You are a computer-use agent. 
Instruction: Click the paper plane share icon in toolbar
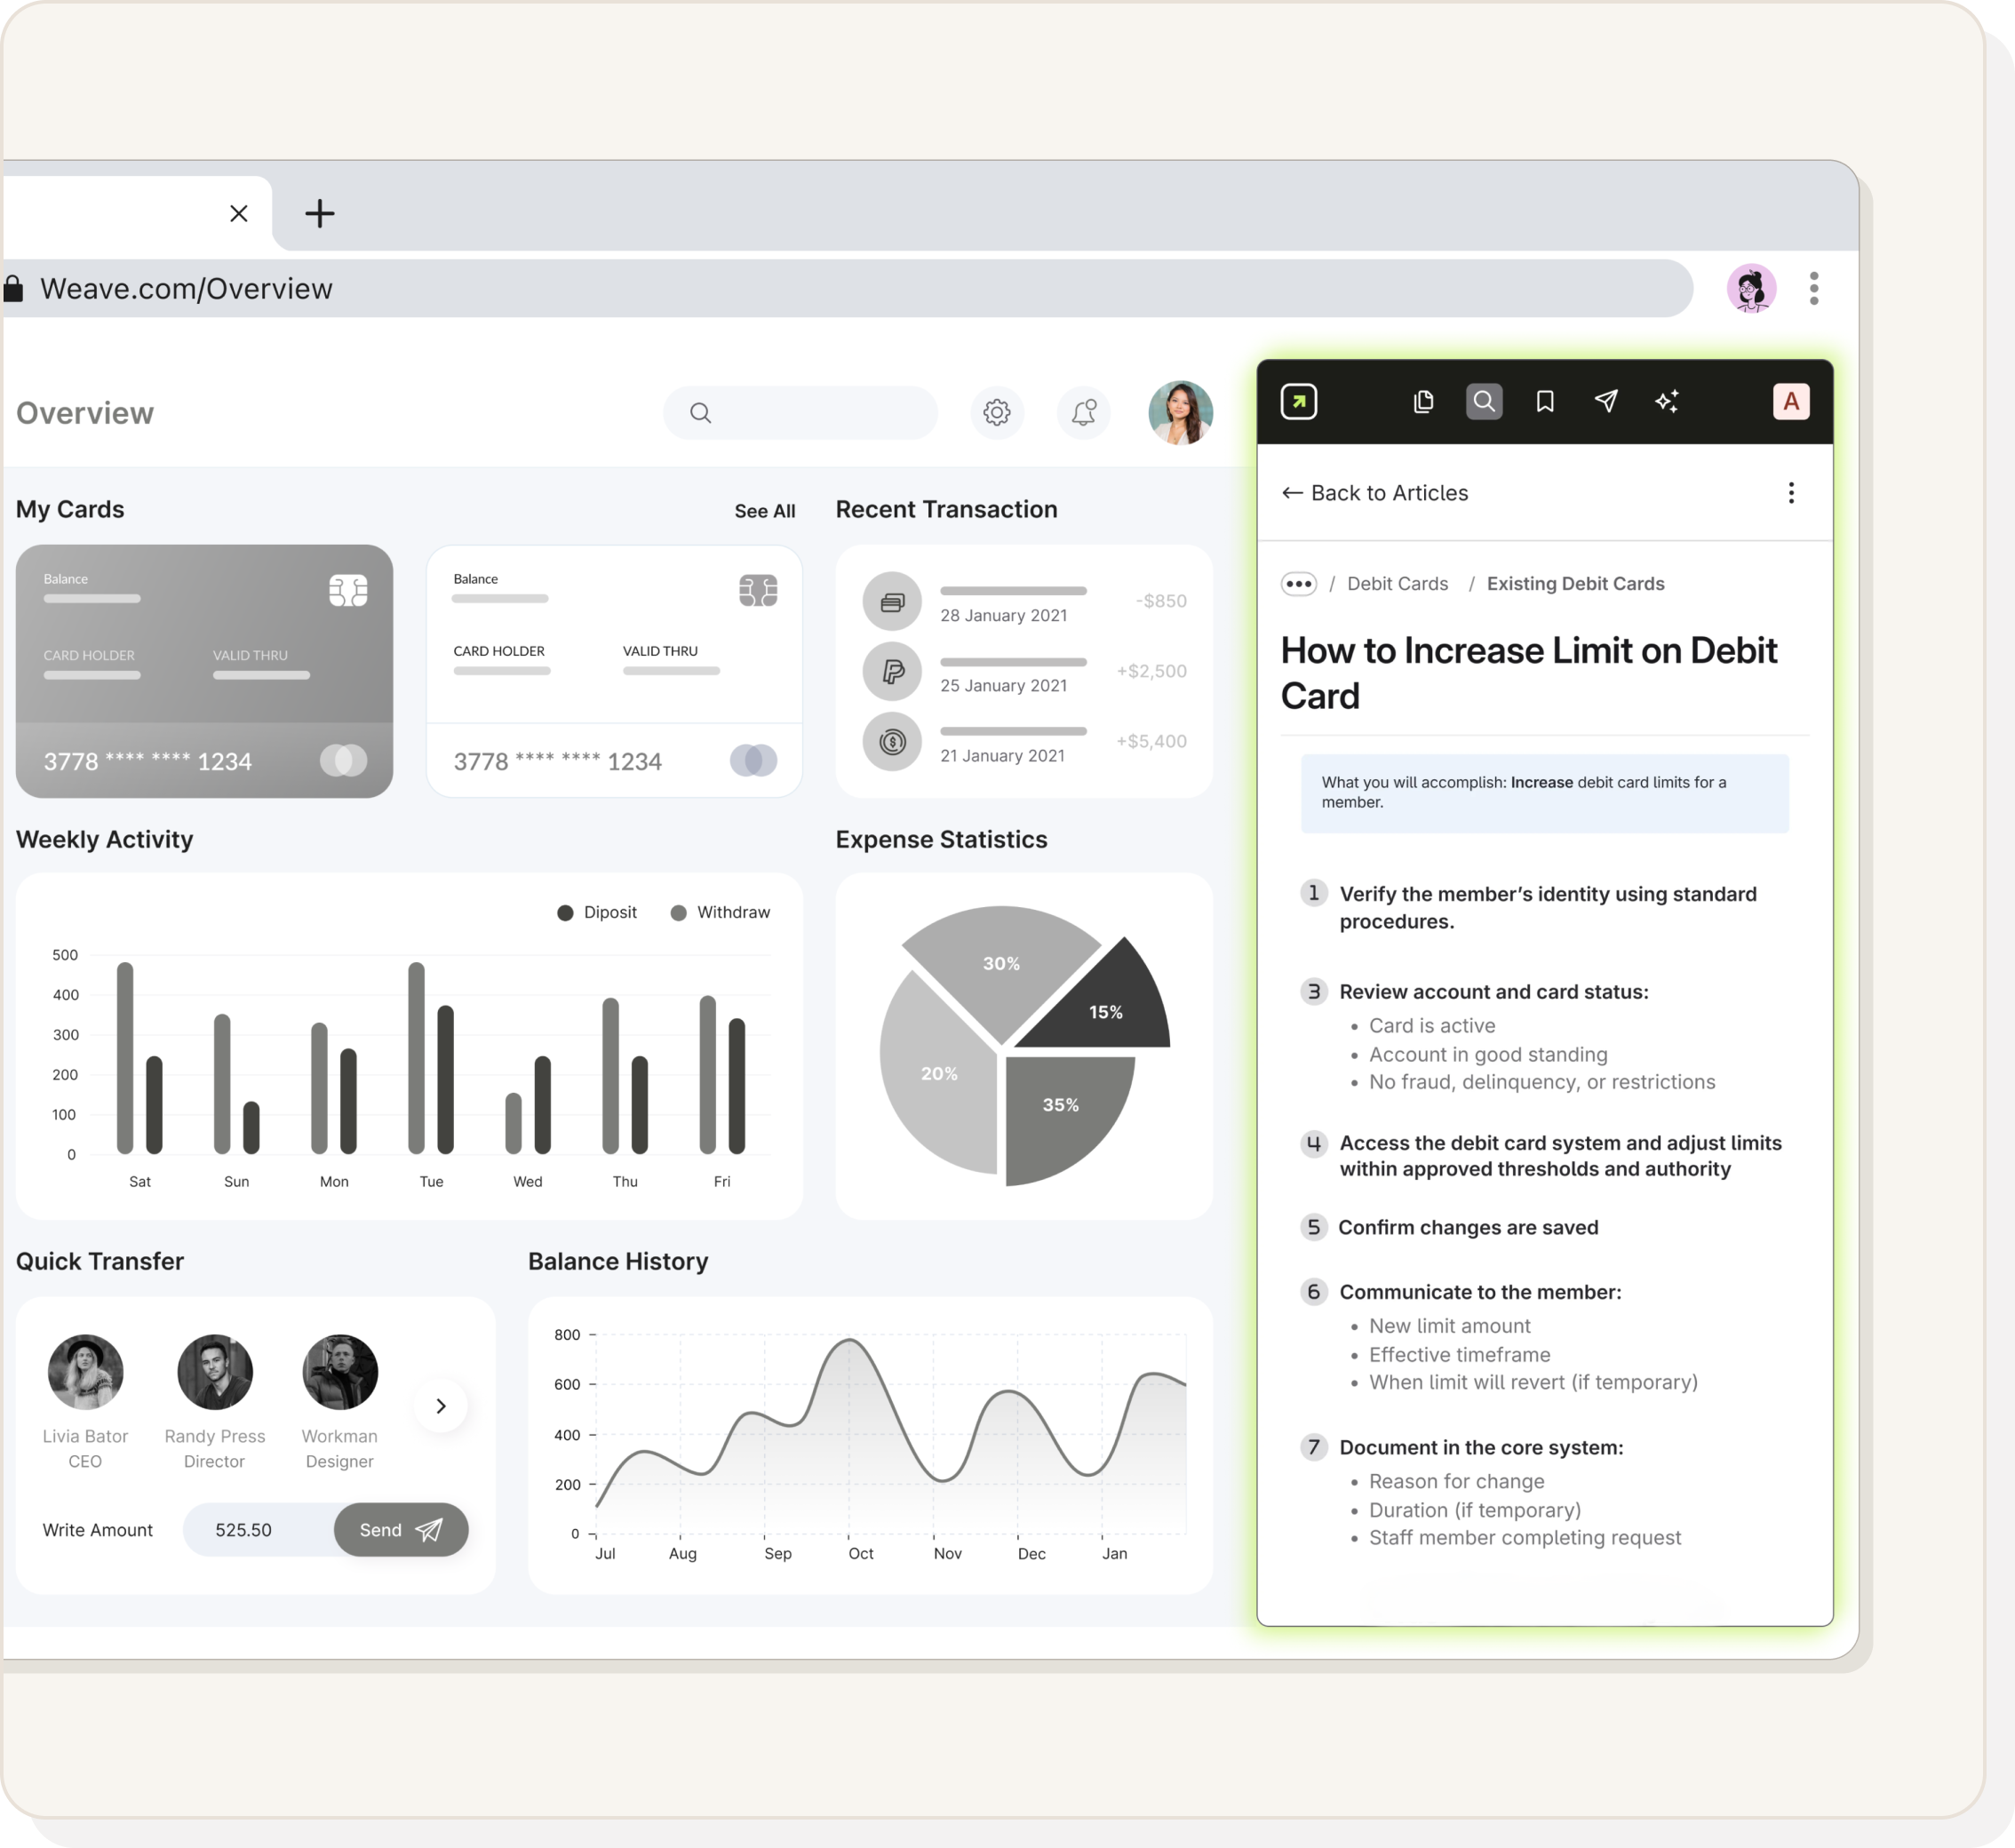click(x=1606, y=402)
